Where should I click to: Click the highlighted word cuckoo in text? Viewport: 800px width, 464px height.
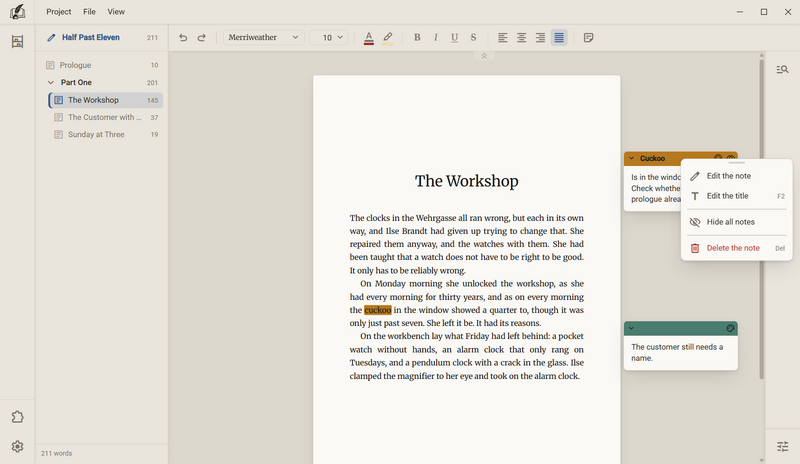378,310
